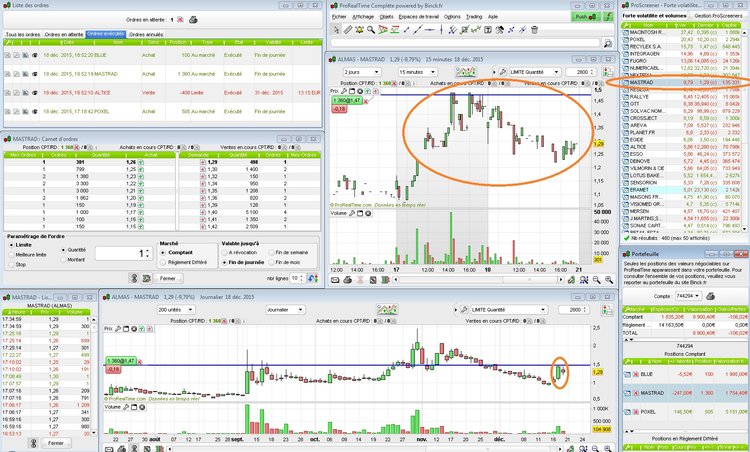Image resolution: width=750 pixels, height=452 pixels.
Task: Click the 15 minutes chart horizontal scrollbar
Action: (x=478, y=280)
